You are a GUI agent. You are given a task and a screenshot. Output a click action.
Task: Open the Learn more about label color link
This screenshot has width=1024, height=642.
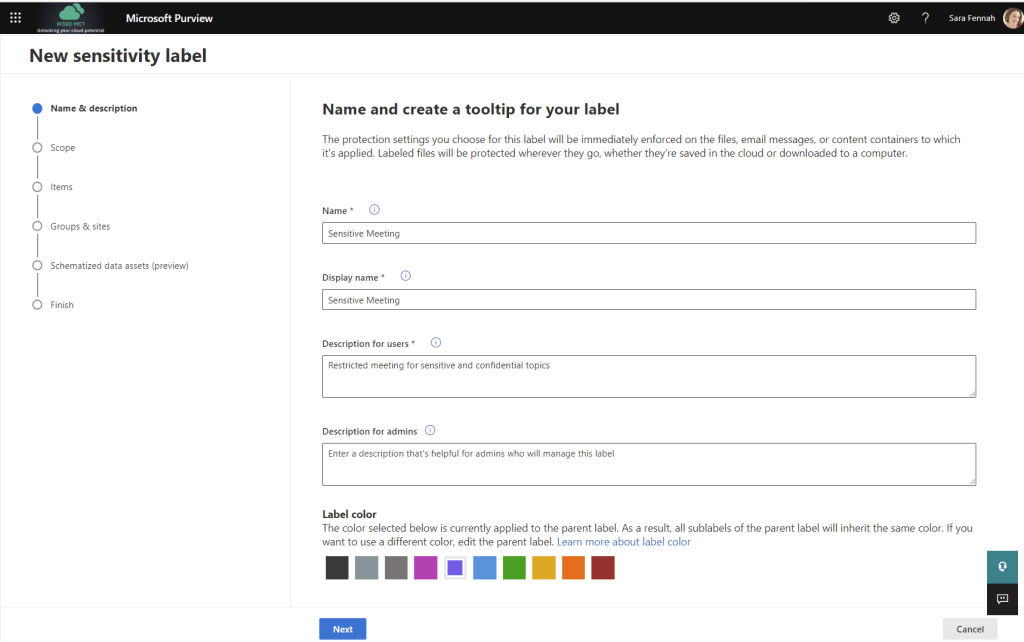coord(623,541)
